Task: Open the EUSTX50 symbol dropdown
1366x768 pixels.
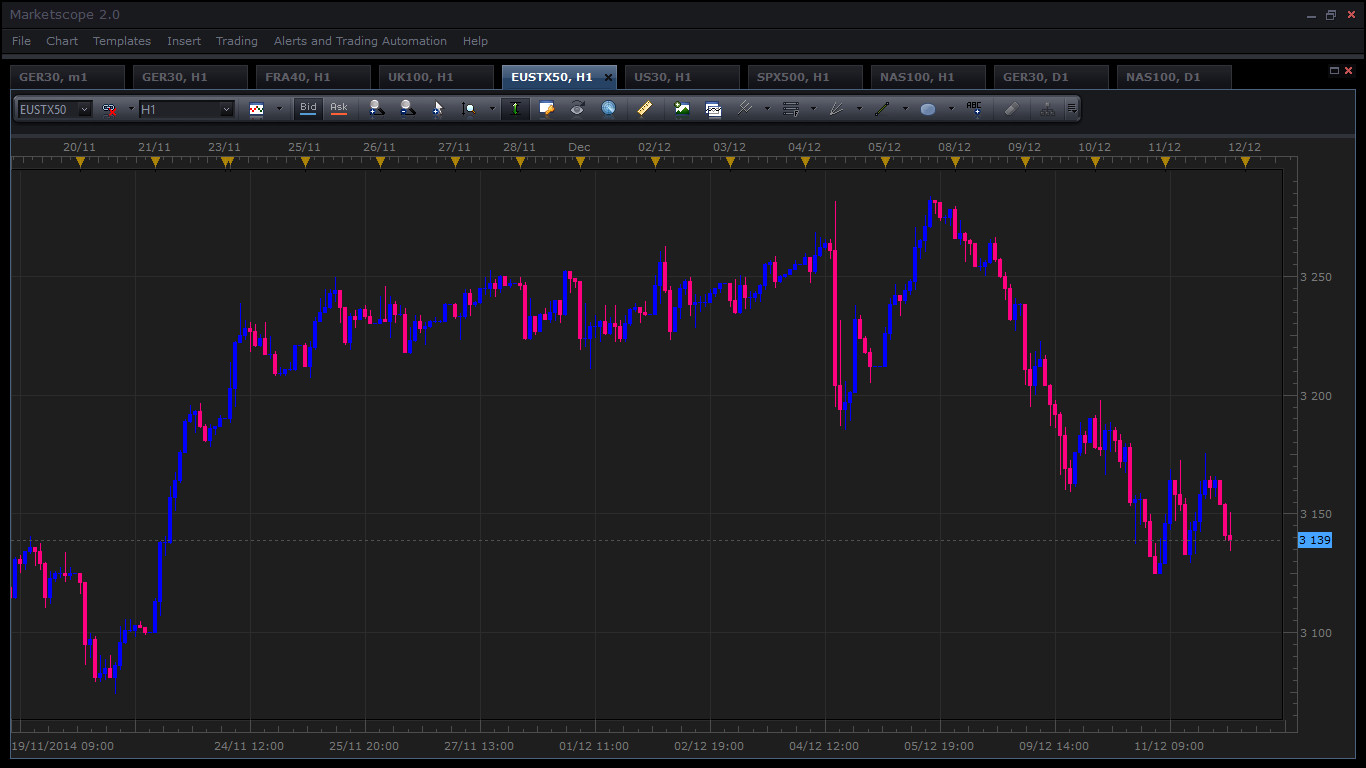Action: [x=55, y=109]
